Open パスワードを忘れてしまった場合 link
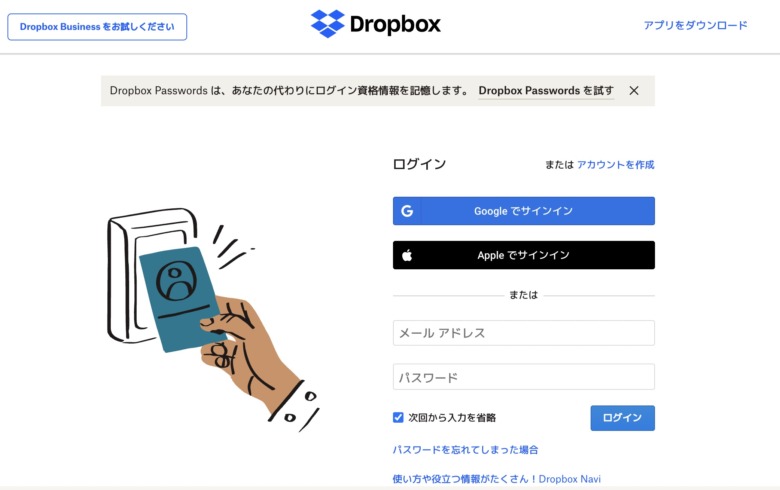The width and height of the screenshot is (780, 490). tap(465, 450)
